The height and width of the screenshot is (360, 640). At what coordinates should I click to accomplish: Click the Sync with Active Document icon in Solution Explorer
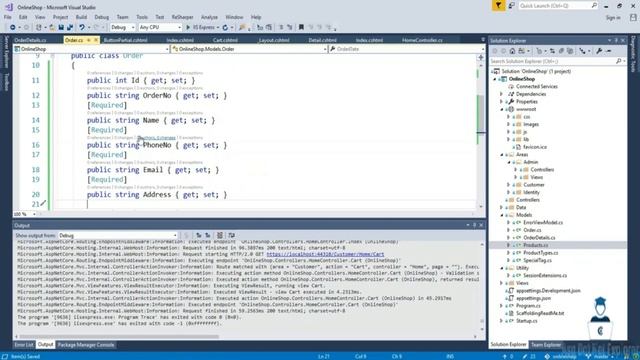point(553,51)
